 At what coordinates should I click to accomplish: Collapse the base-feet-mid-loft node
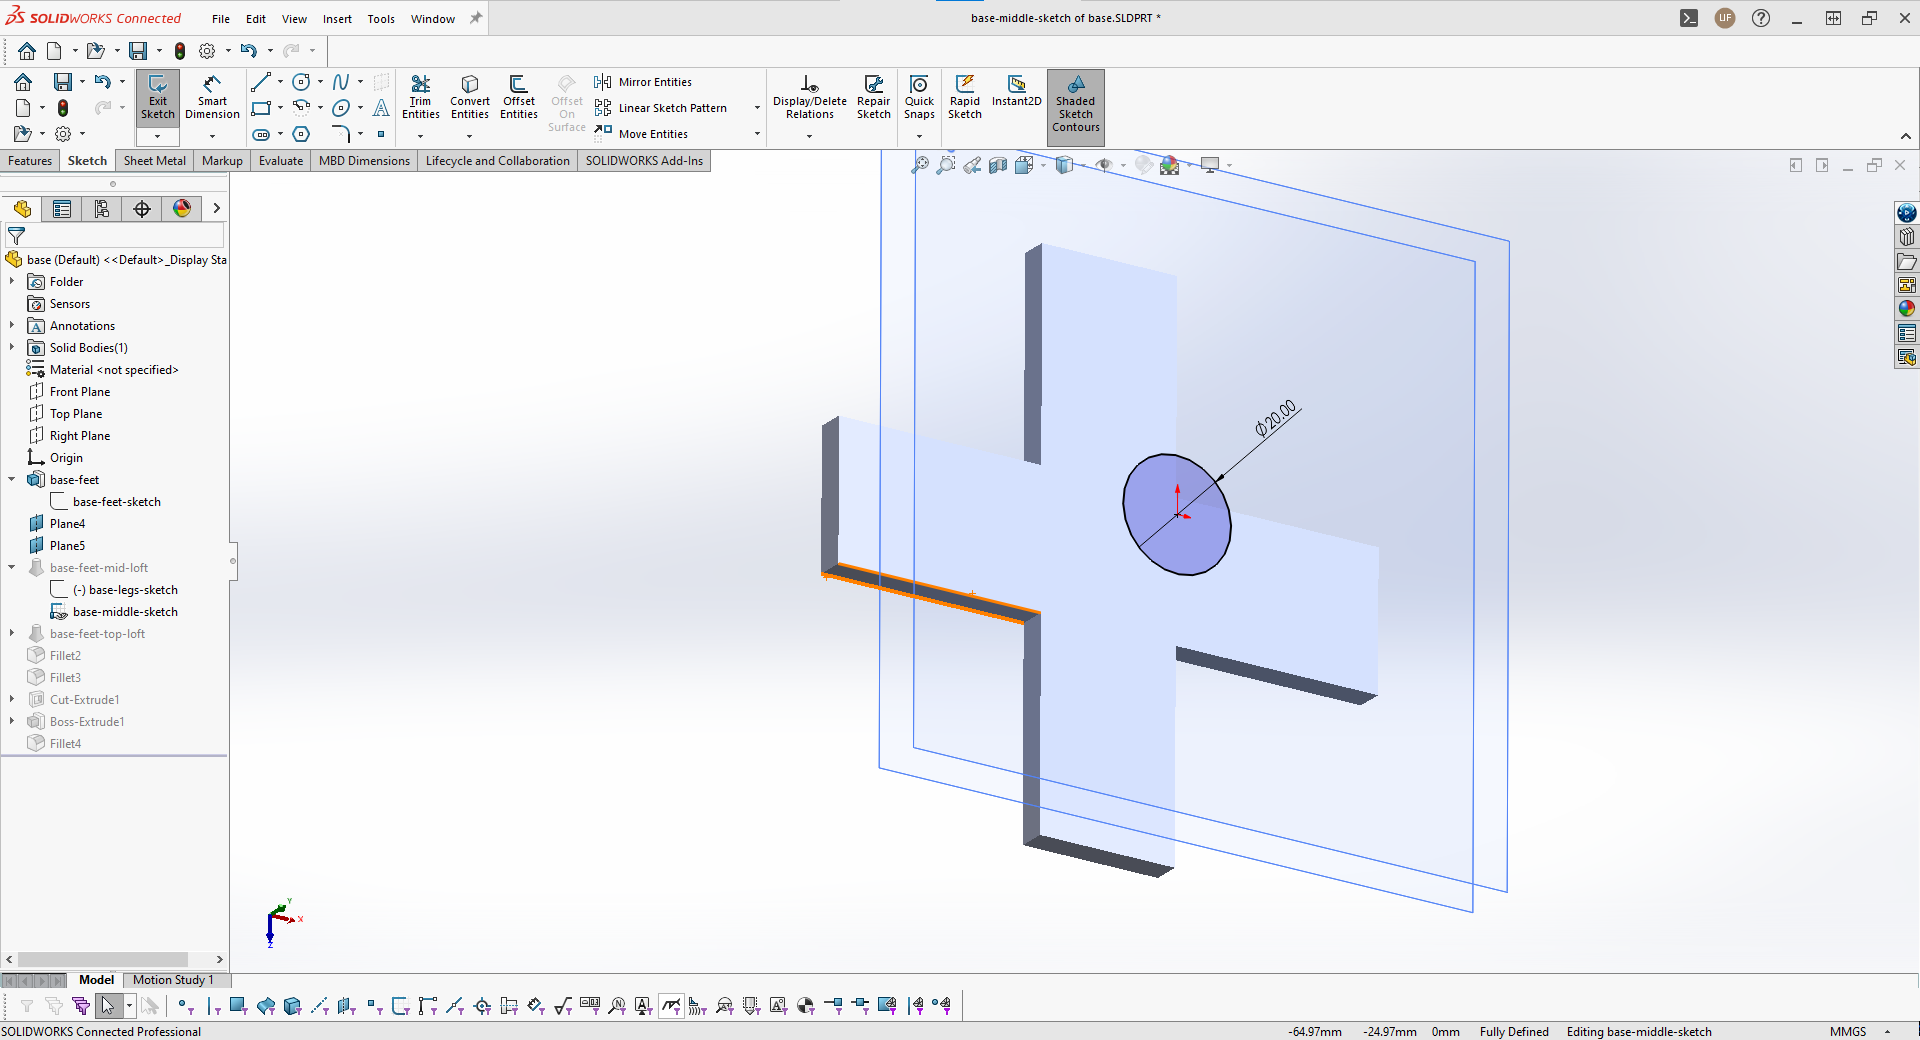[x=11, y=568]
